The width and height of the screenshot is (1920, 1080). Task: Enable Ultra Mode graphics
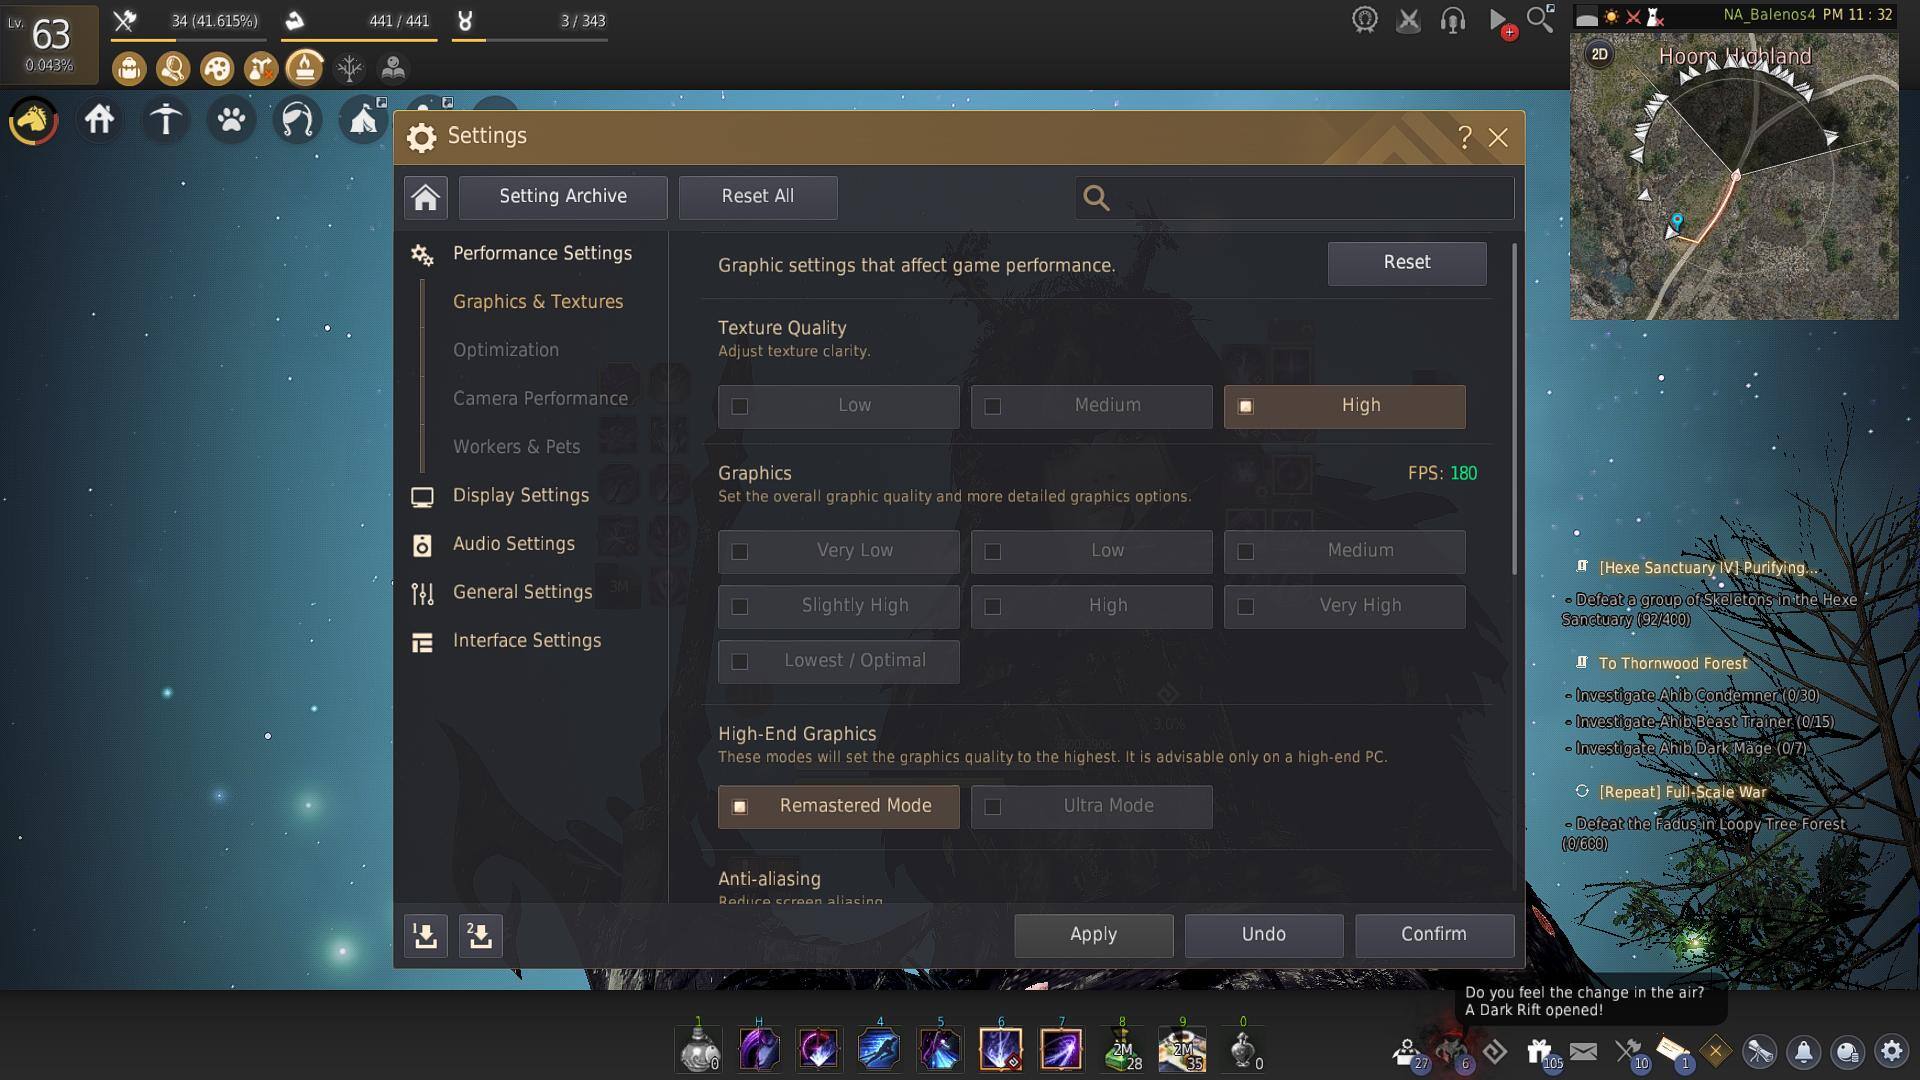click(x=1091, y=806)
